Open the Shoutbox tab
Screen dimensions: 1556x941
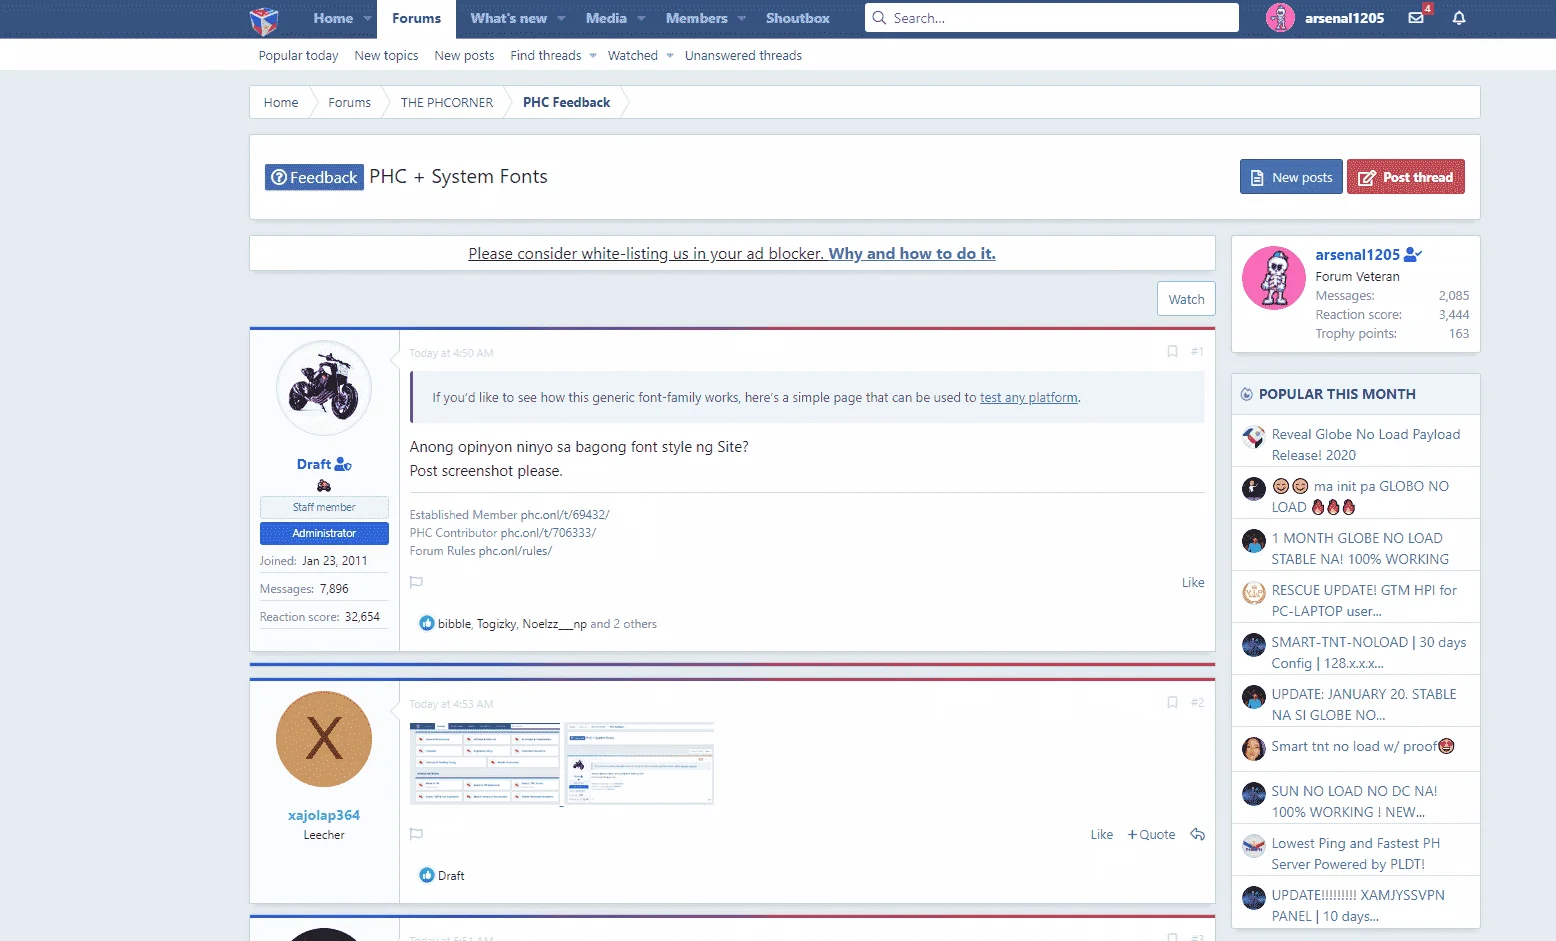[798, 19]
